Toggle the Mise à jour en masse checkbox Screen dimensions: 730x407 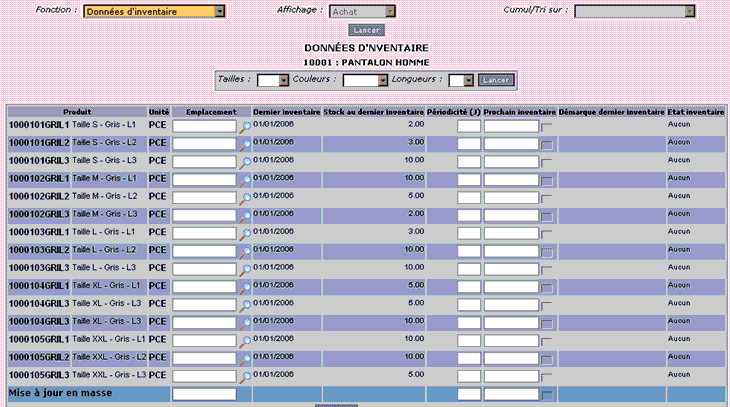pos(547,395)
